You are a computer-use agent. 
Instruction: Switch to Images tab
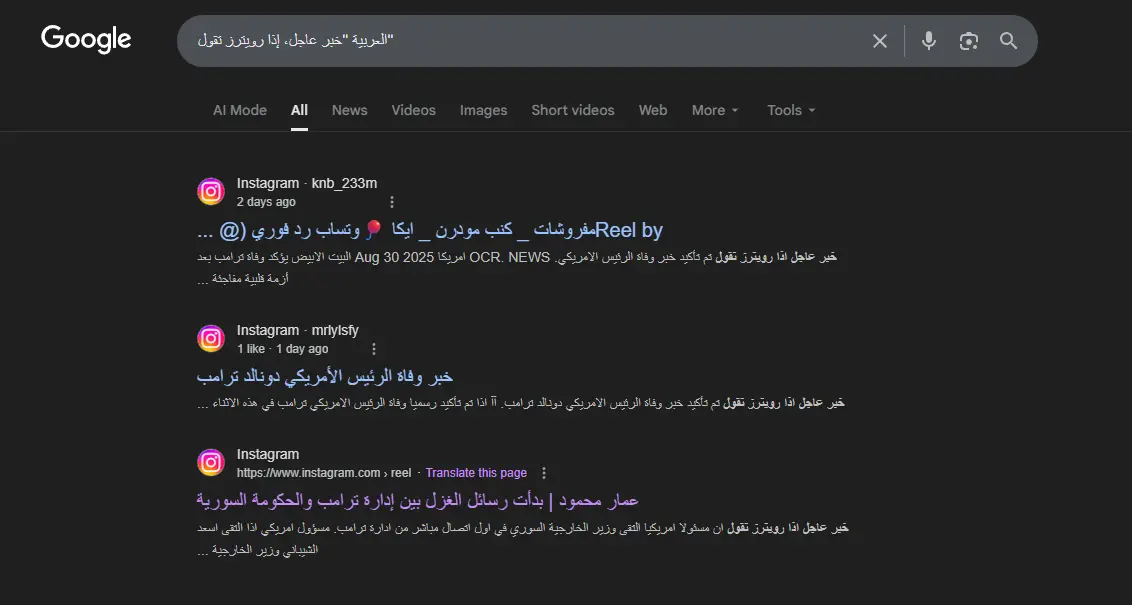pos(483,110)
